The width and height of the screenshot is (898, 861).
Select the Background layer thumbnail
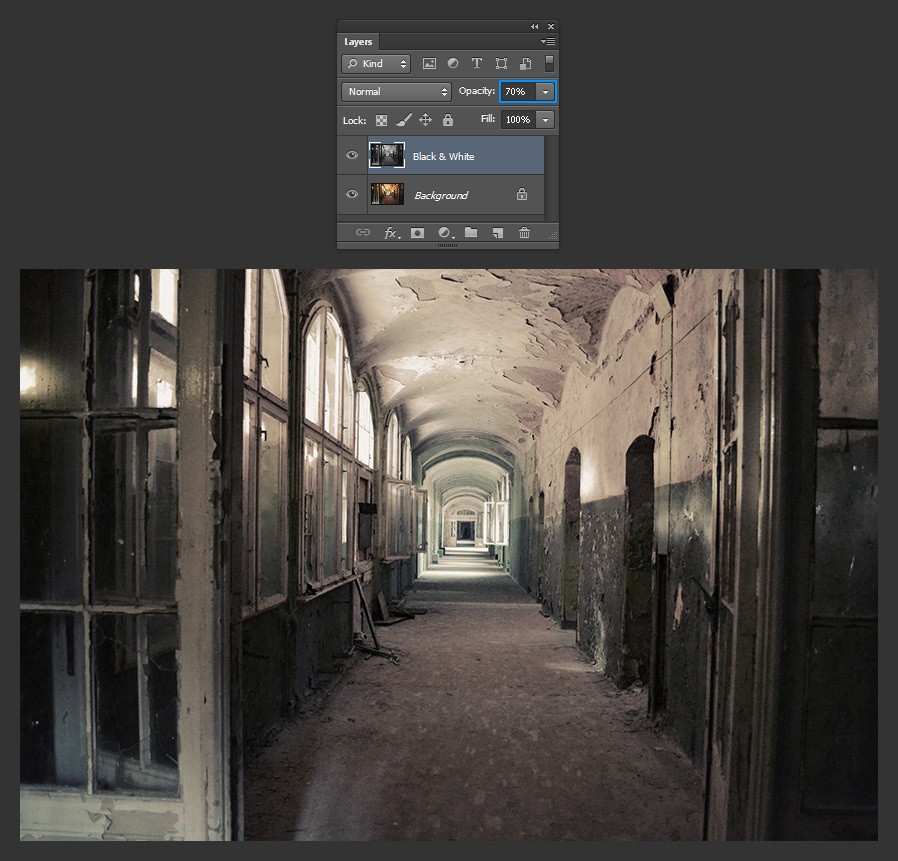point(387,194)
